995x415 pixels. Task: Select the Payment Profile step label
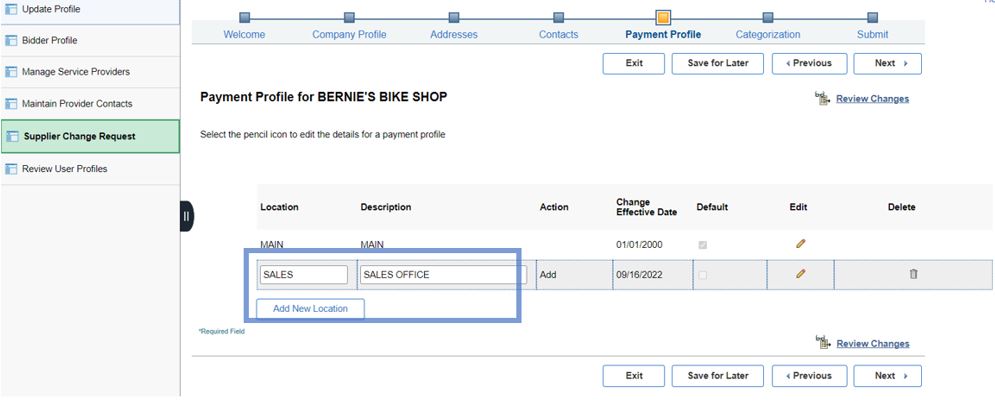pyautogui.click(x=663, y=35)
